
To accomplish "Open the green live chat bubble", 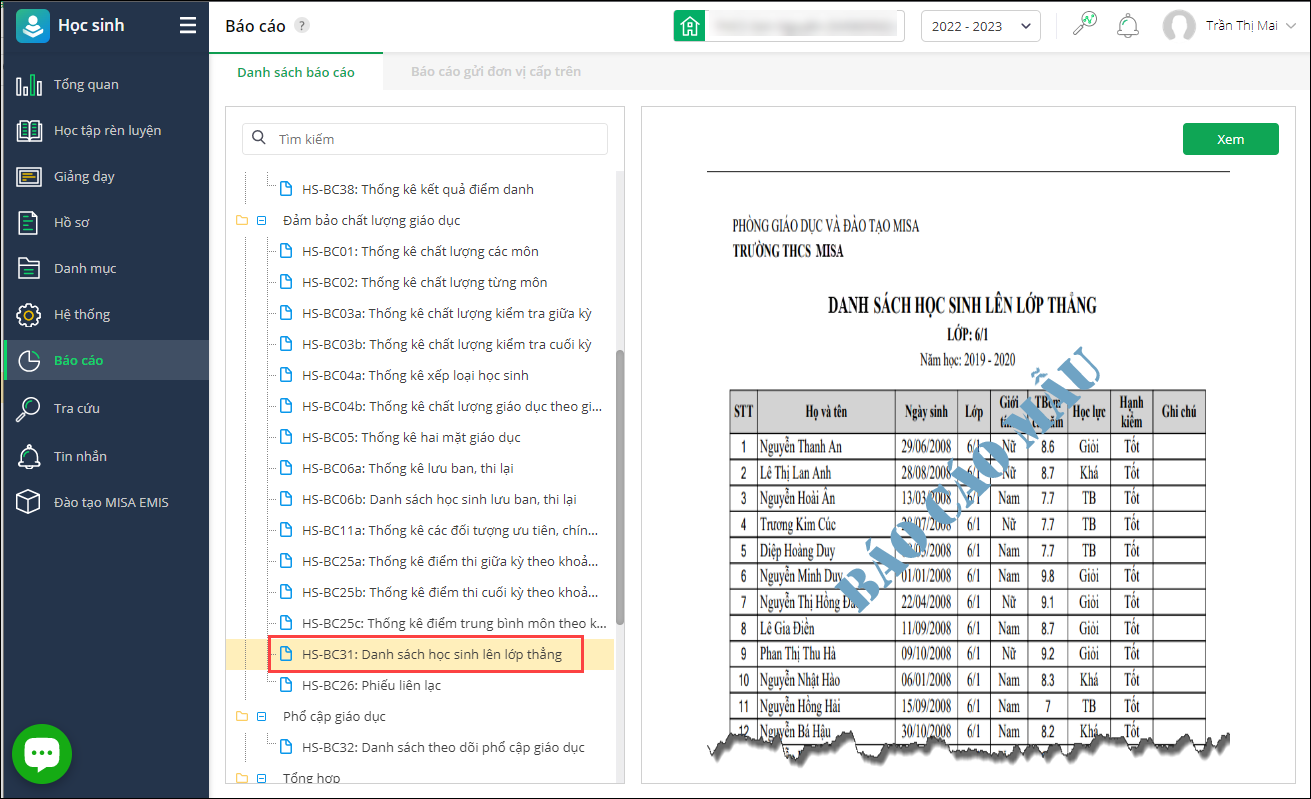I will [x=42, y=754].
